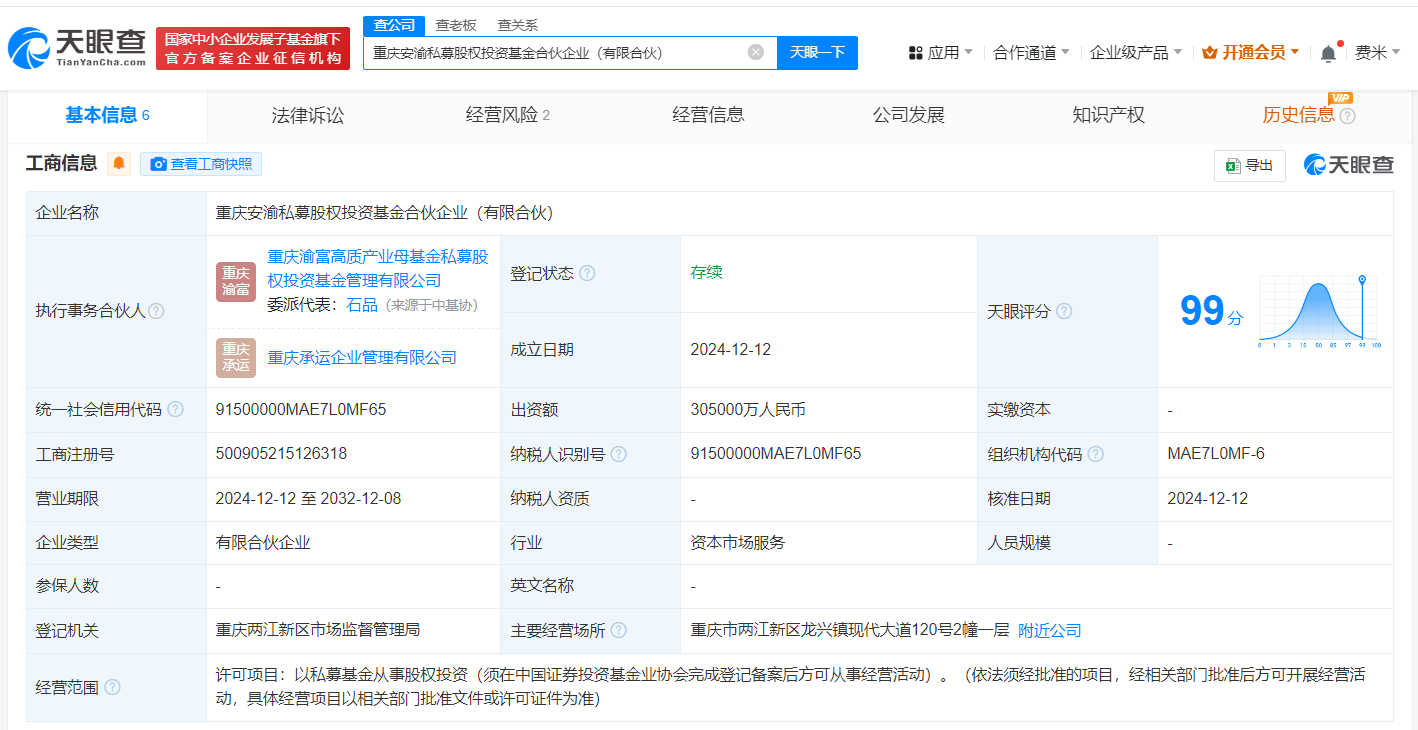
Task: Open the notification bell in header
Action: tap(1328, 53)
